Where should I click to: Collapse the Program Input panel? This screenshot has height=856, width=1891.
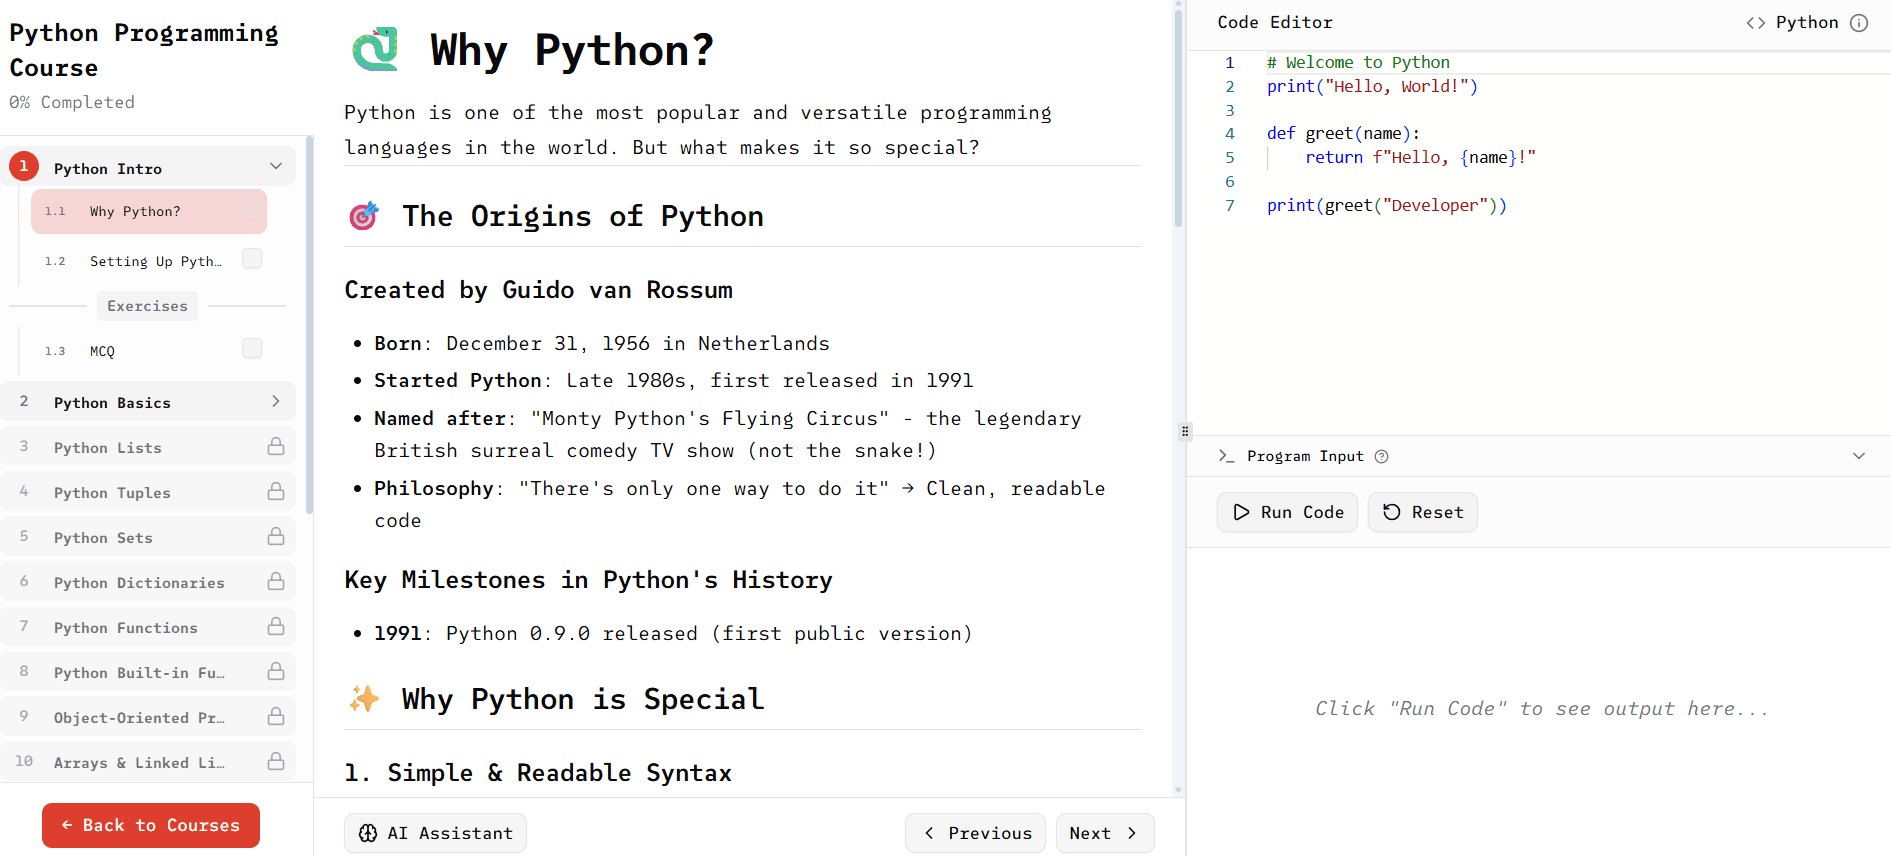1858,456
